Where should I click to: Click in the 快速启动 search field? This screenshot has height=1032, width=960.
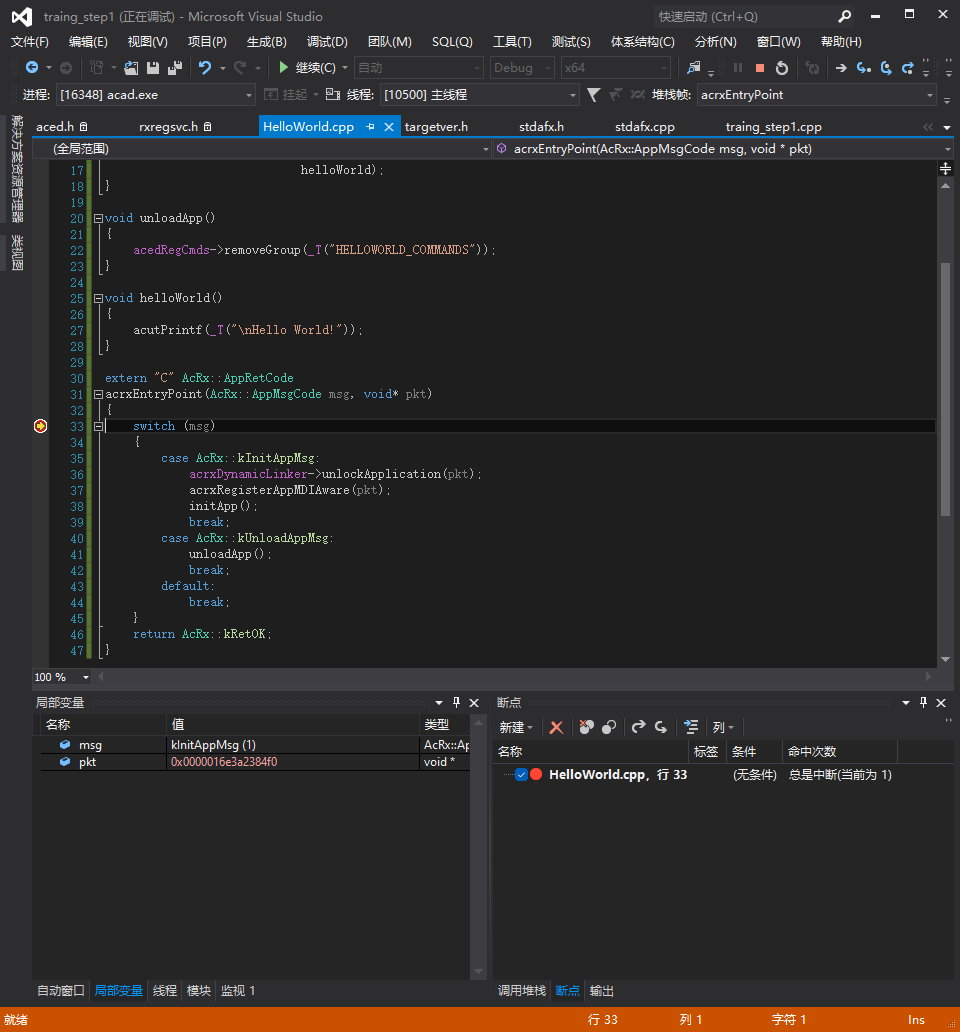740,17
